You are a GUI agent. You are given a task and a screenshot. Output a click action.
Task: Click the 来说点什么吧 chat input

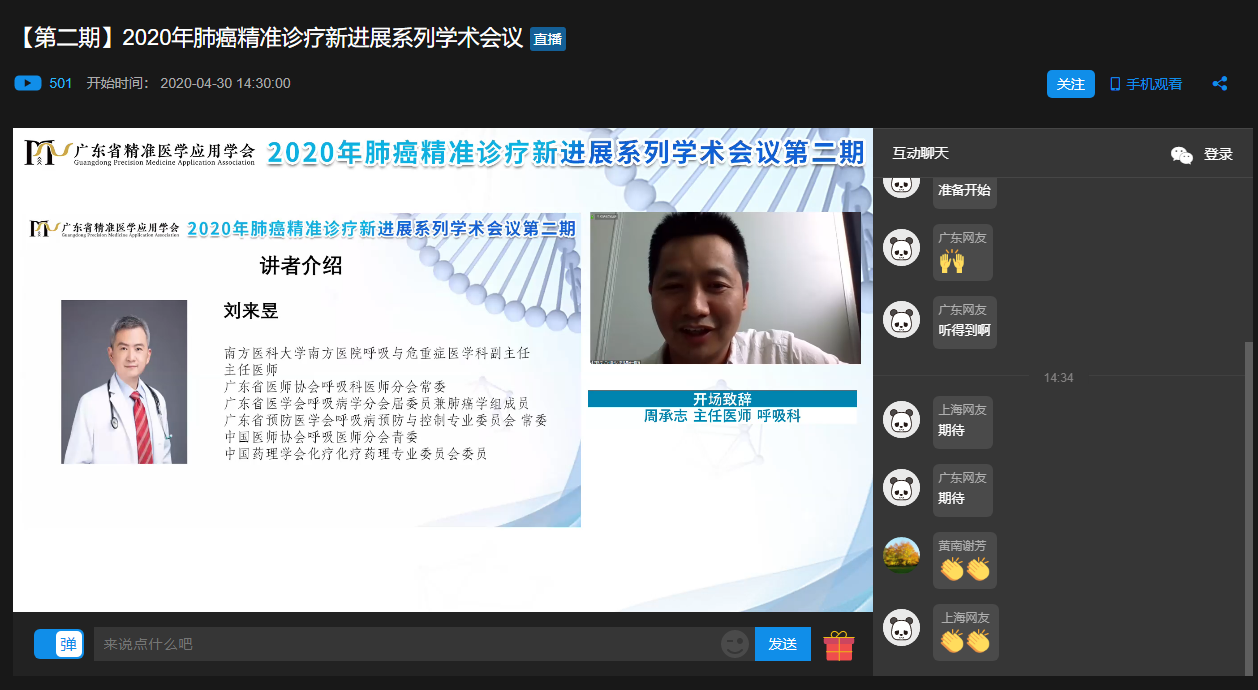405,644
